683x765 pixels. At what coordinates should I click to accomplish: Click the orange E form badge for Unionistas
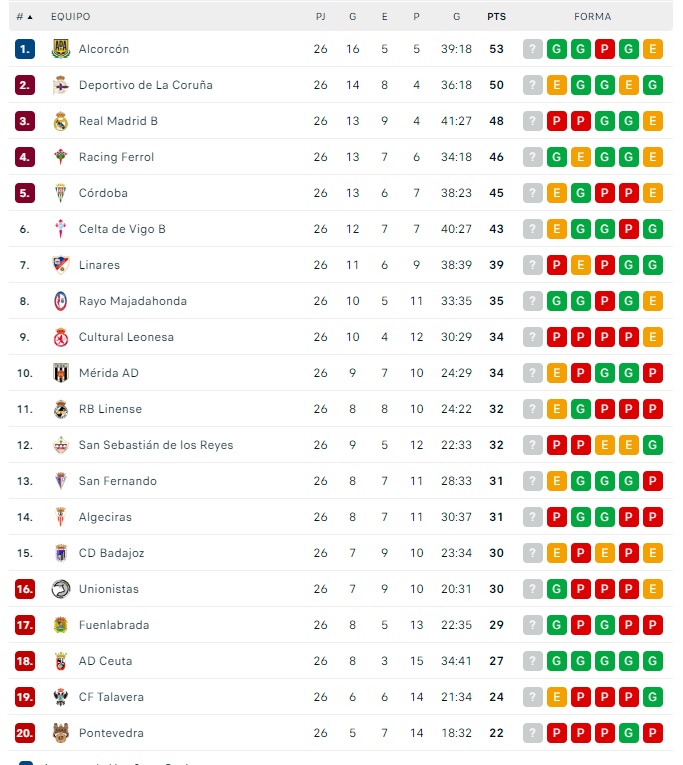click(x=652, y=589)
